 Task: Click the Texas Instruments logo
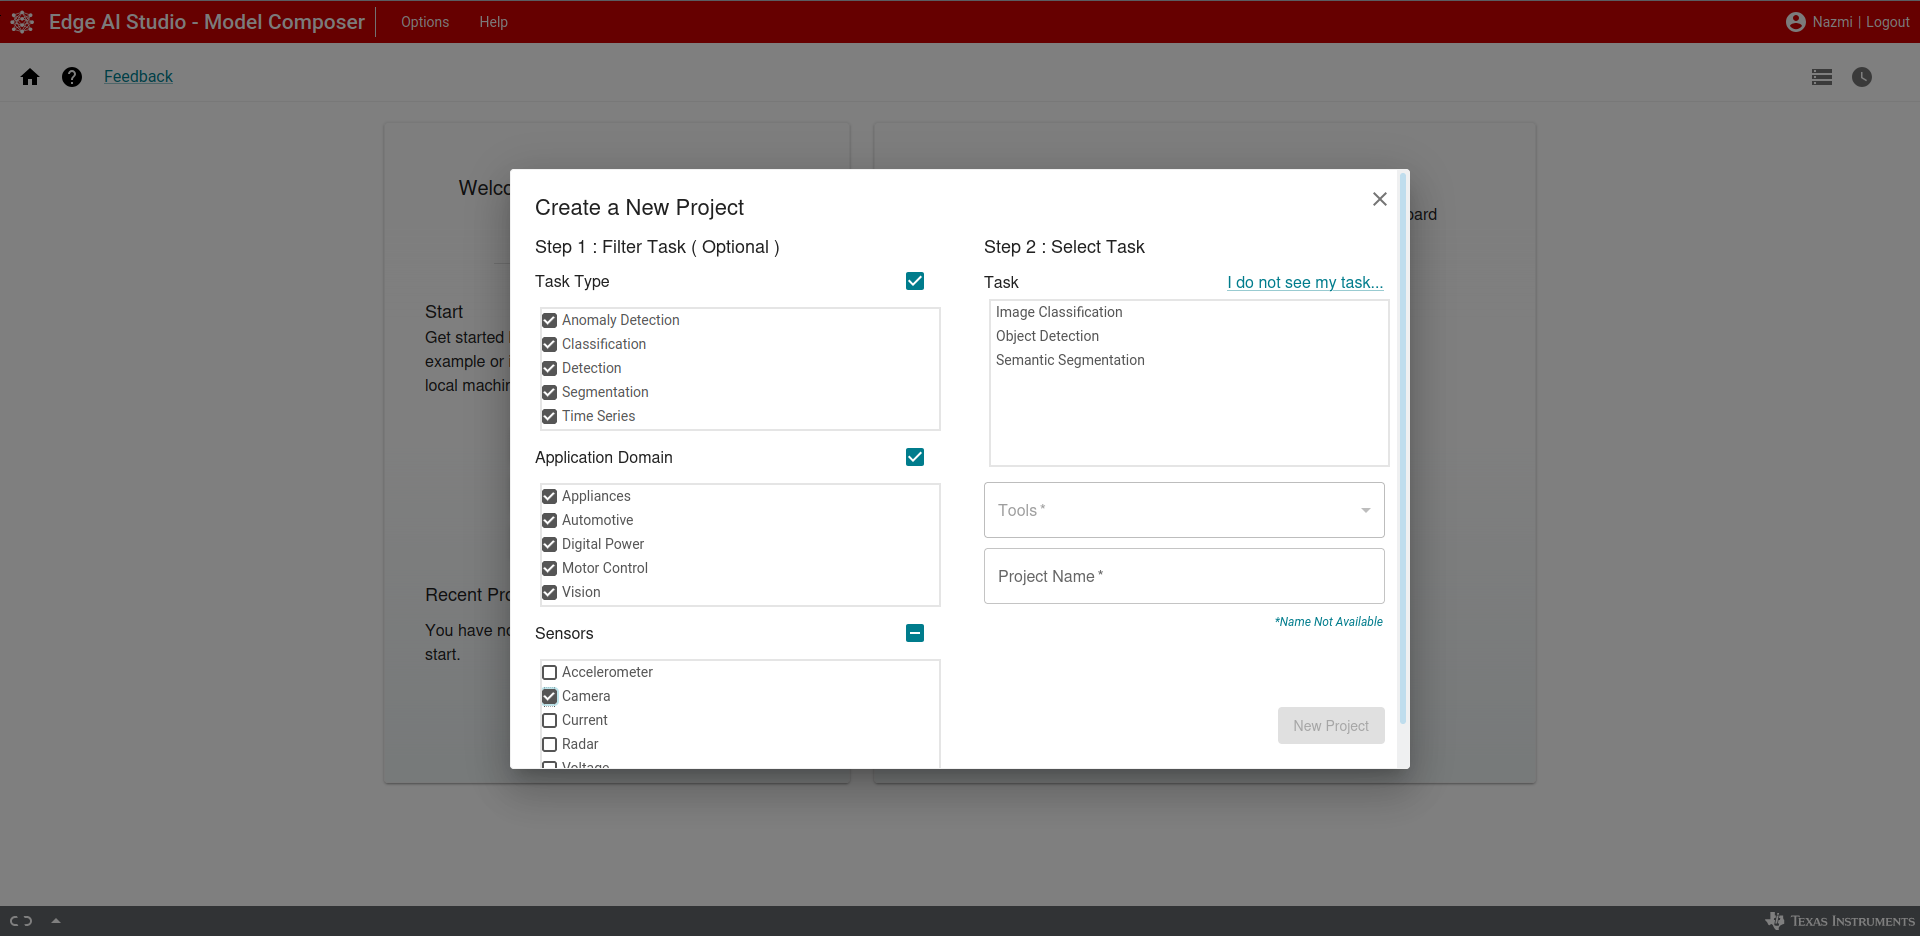[1840, 921]
